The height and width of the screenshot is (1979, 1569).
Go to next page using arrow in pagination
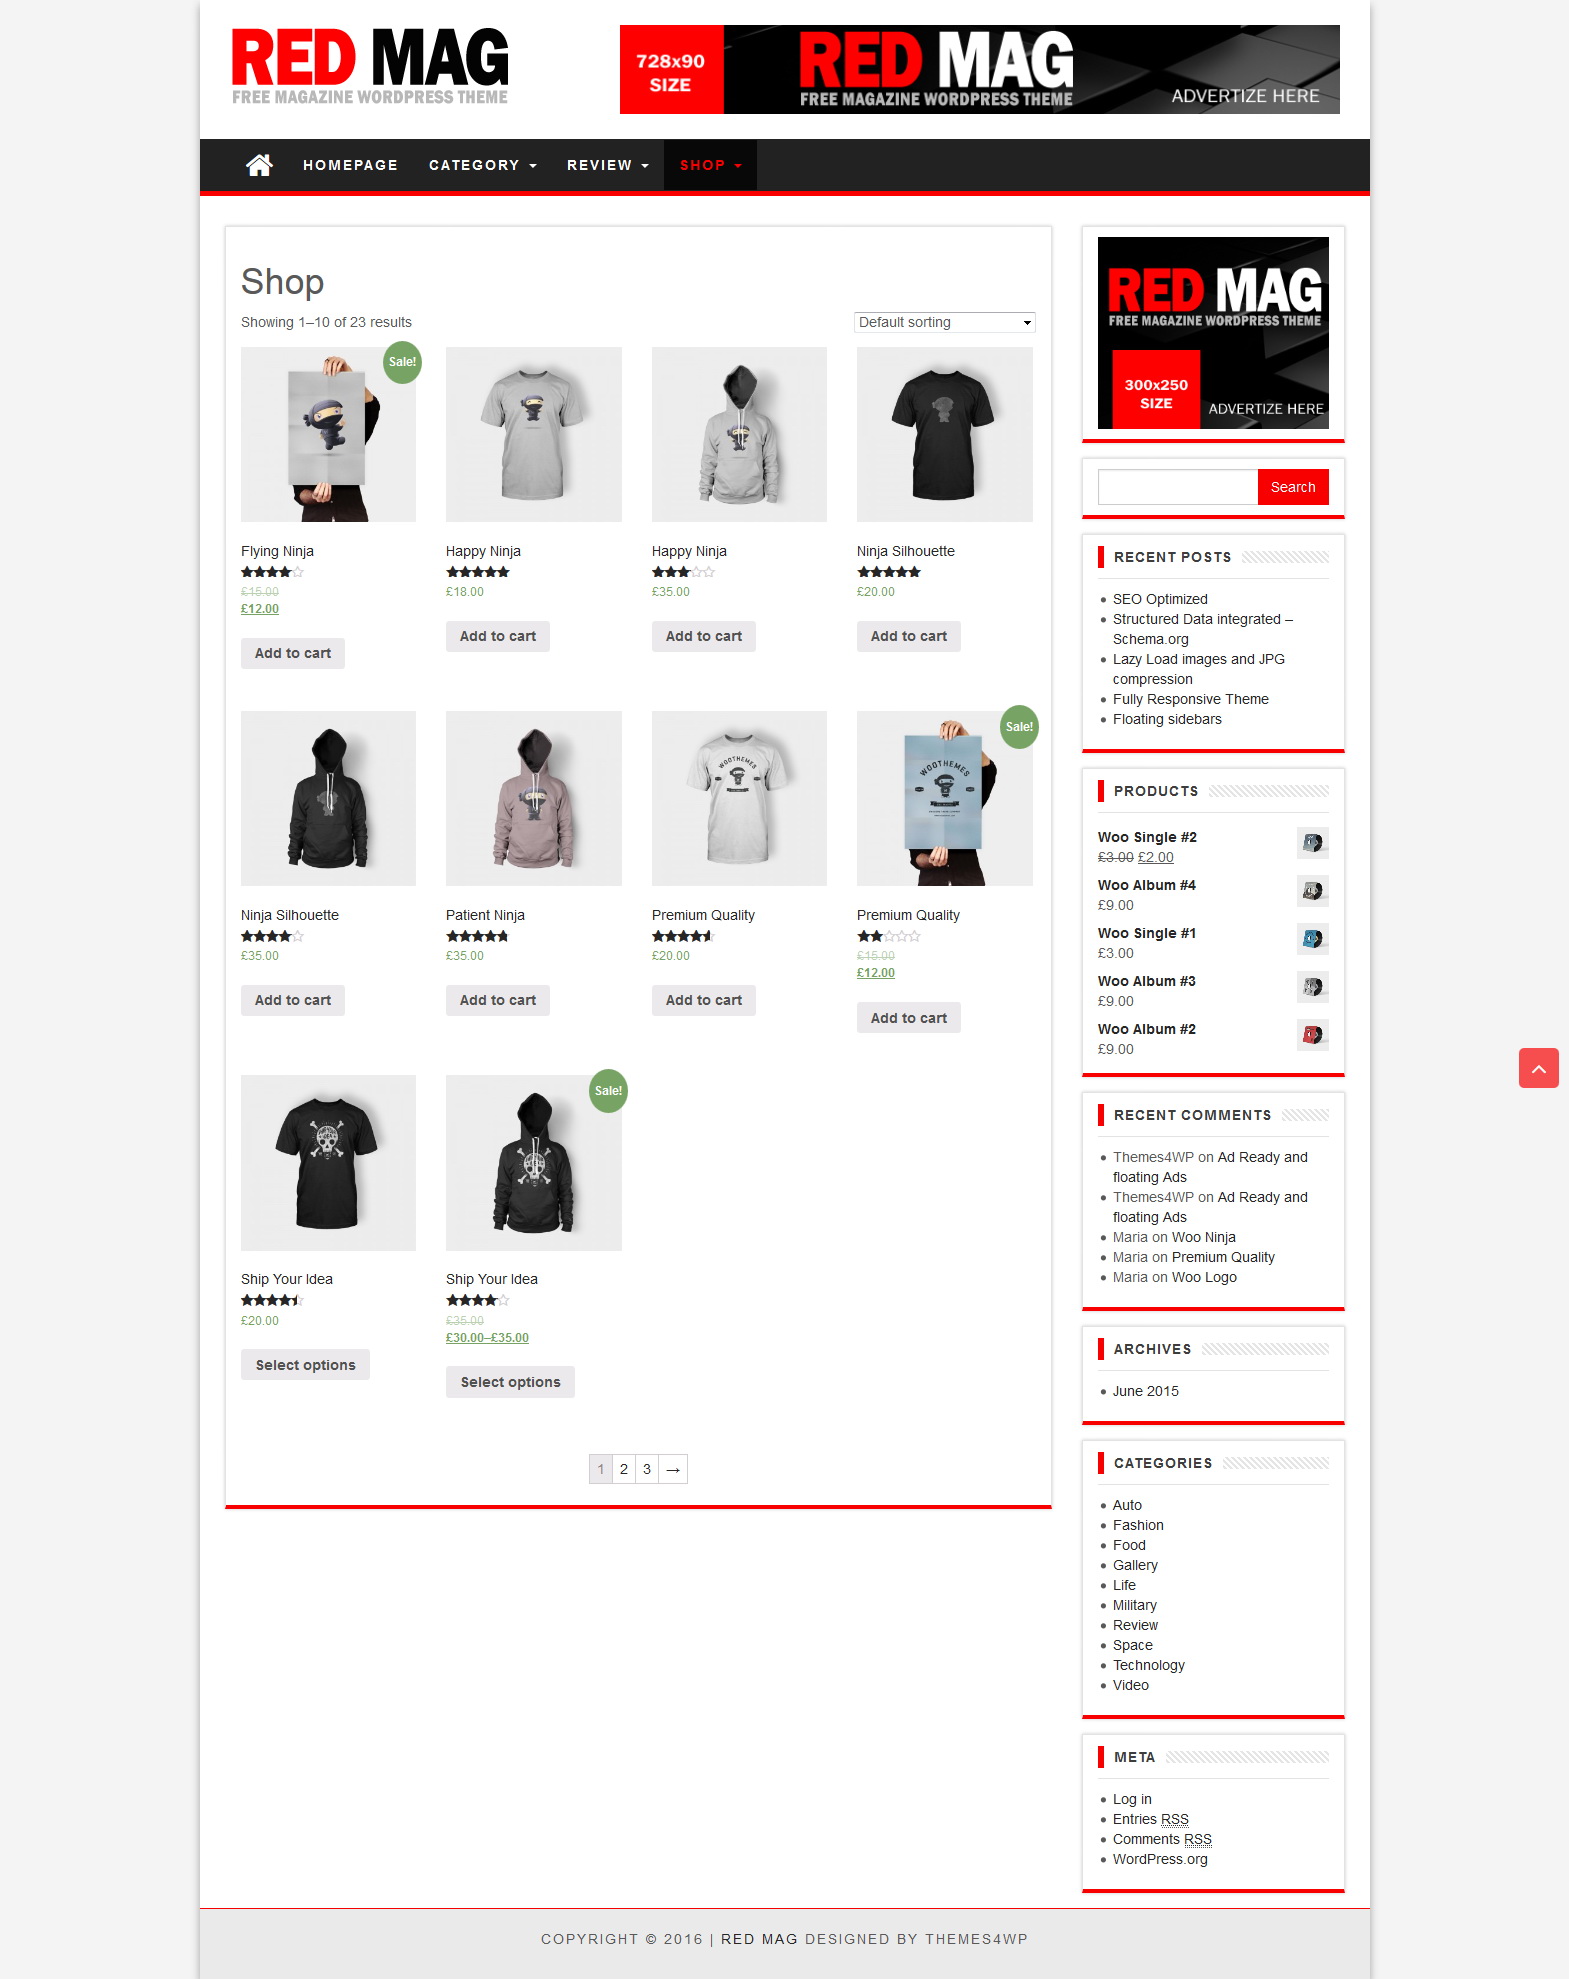click(x=673, y=1469)
